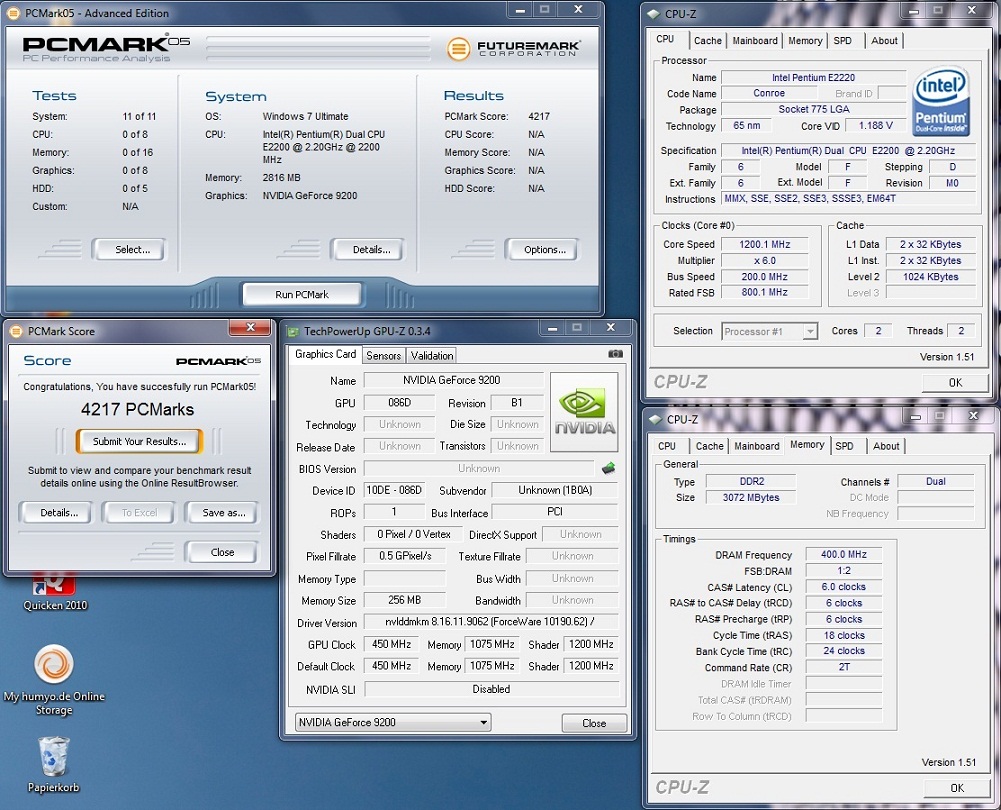Image resolution: width=1001 pixels, height=810 pixels.
Task: Switch to the Sensors tab in GPU-Z
Action: coord(384,356)
